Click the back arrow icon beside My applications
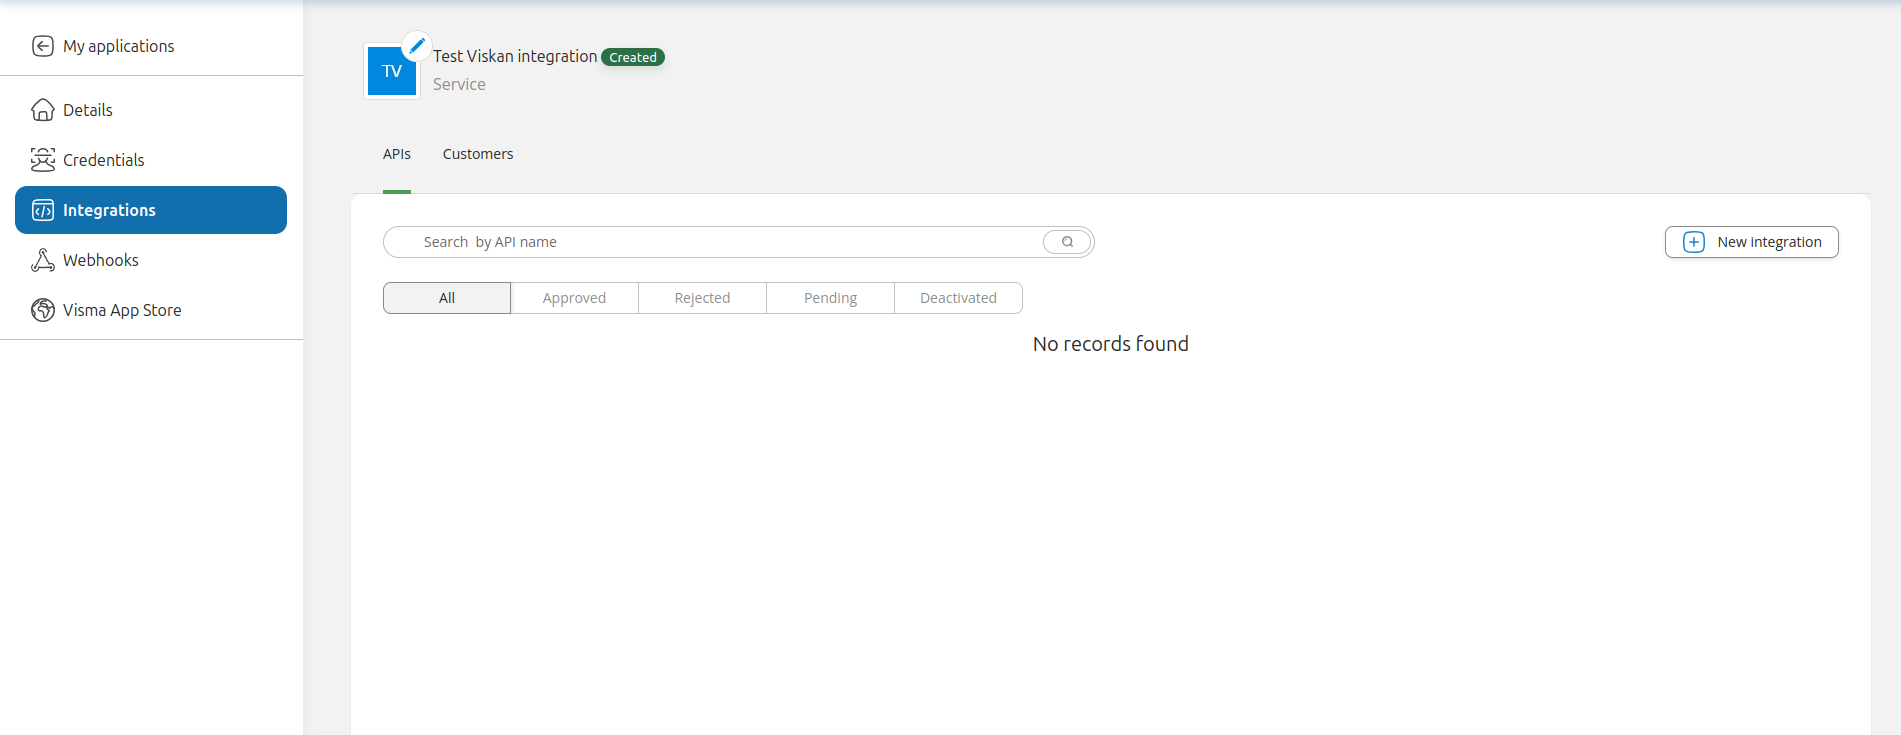The width and height of the screenshot is (1901, 735). coord(42,46)
